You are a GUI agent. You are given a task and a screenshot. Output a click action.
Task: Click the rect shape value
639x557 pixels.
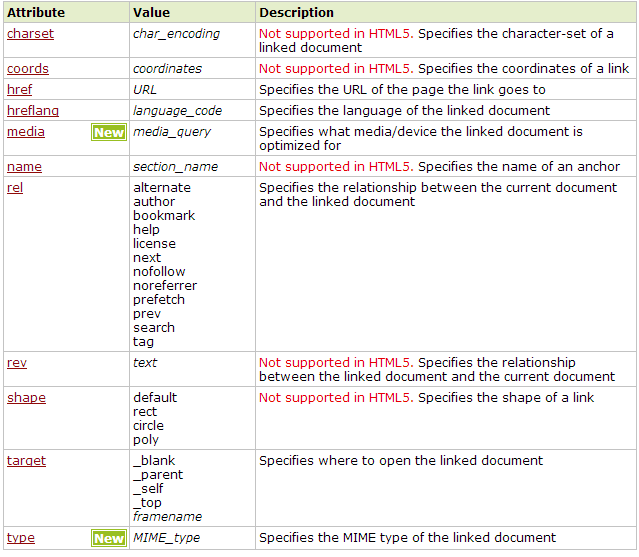click(145, 412)
